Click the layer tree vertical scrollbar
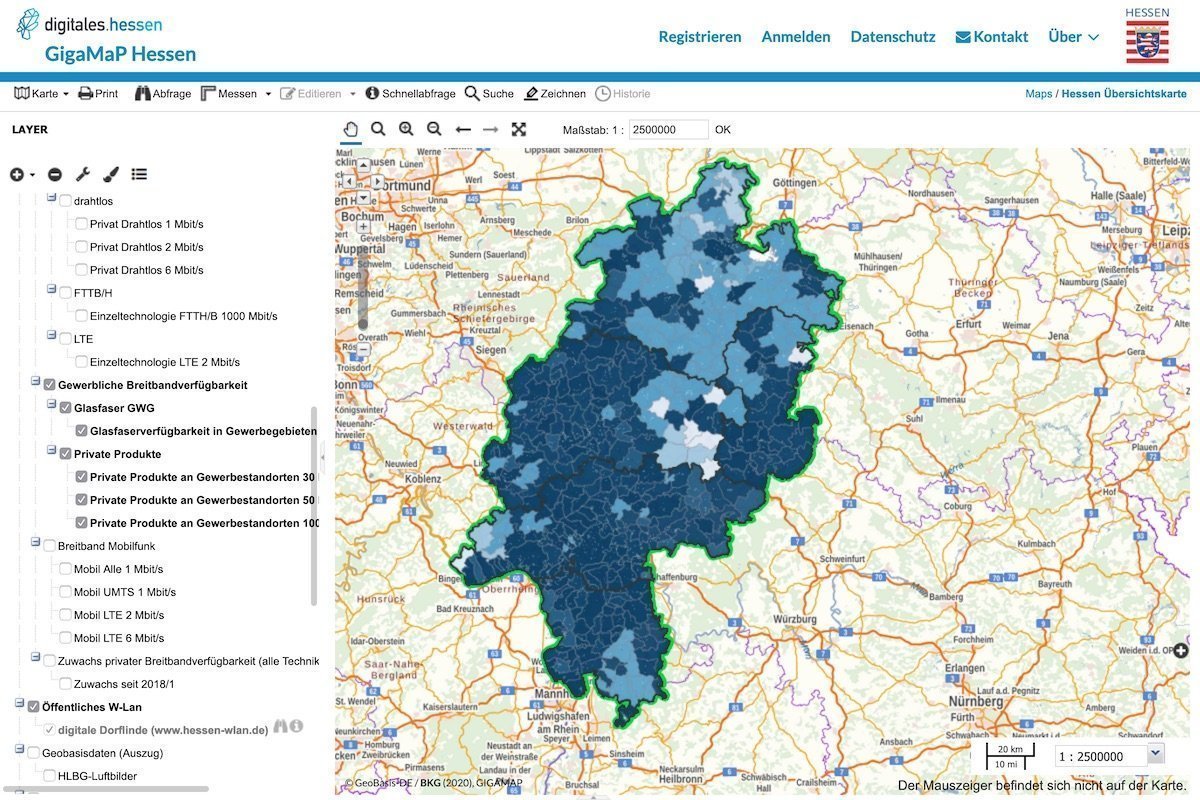This screenshot has width=1200, height=800. [314, 505]
